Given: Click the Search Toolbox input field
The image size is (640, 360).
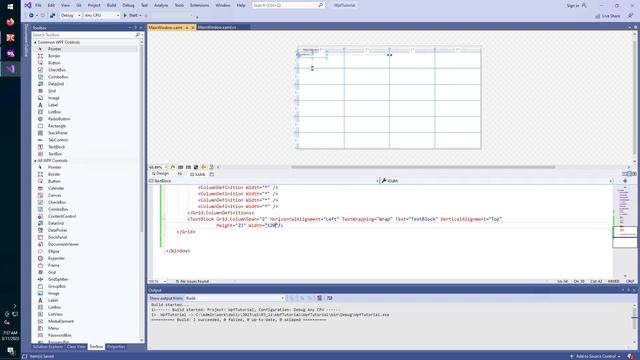Looking at the screenshot, I should [x=83, y=35].
